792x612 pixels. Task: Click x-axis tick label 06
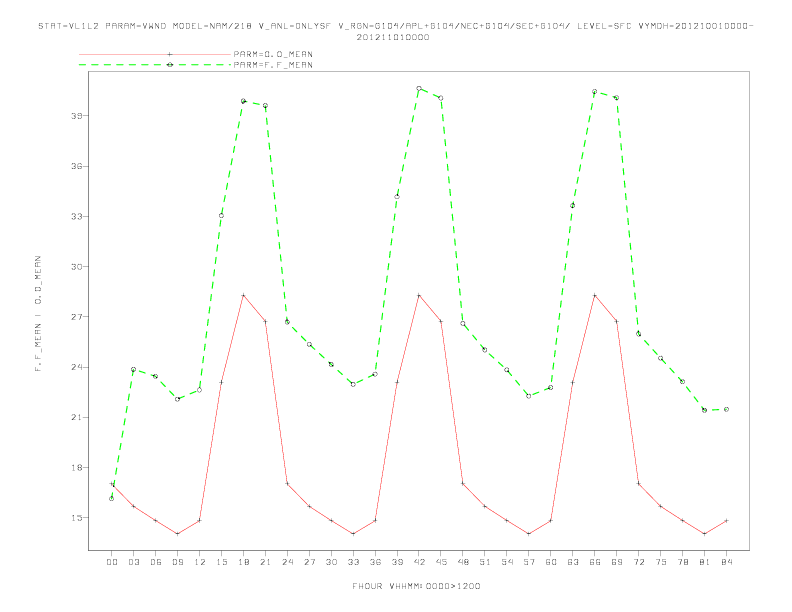(156, 562)
